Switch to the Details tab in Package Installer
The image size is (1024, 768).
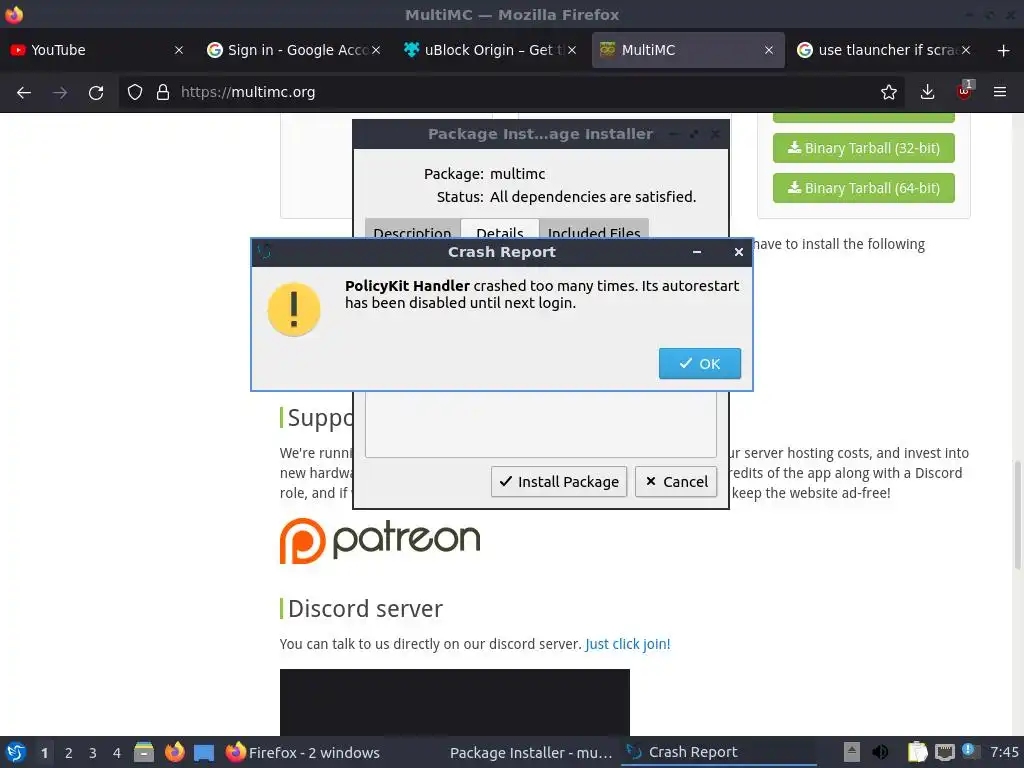pos(500,230)
